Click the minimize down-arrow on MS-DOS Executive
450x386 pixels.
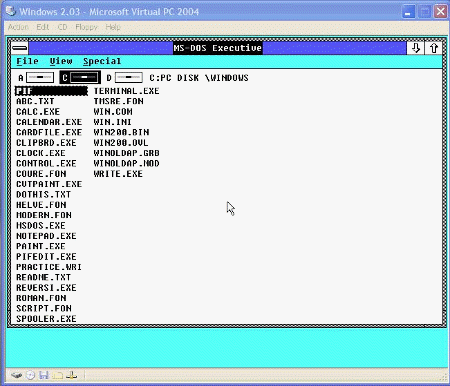[415, 48]
